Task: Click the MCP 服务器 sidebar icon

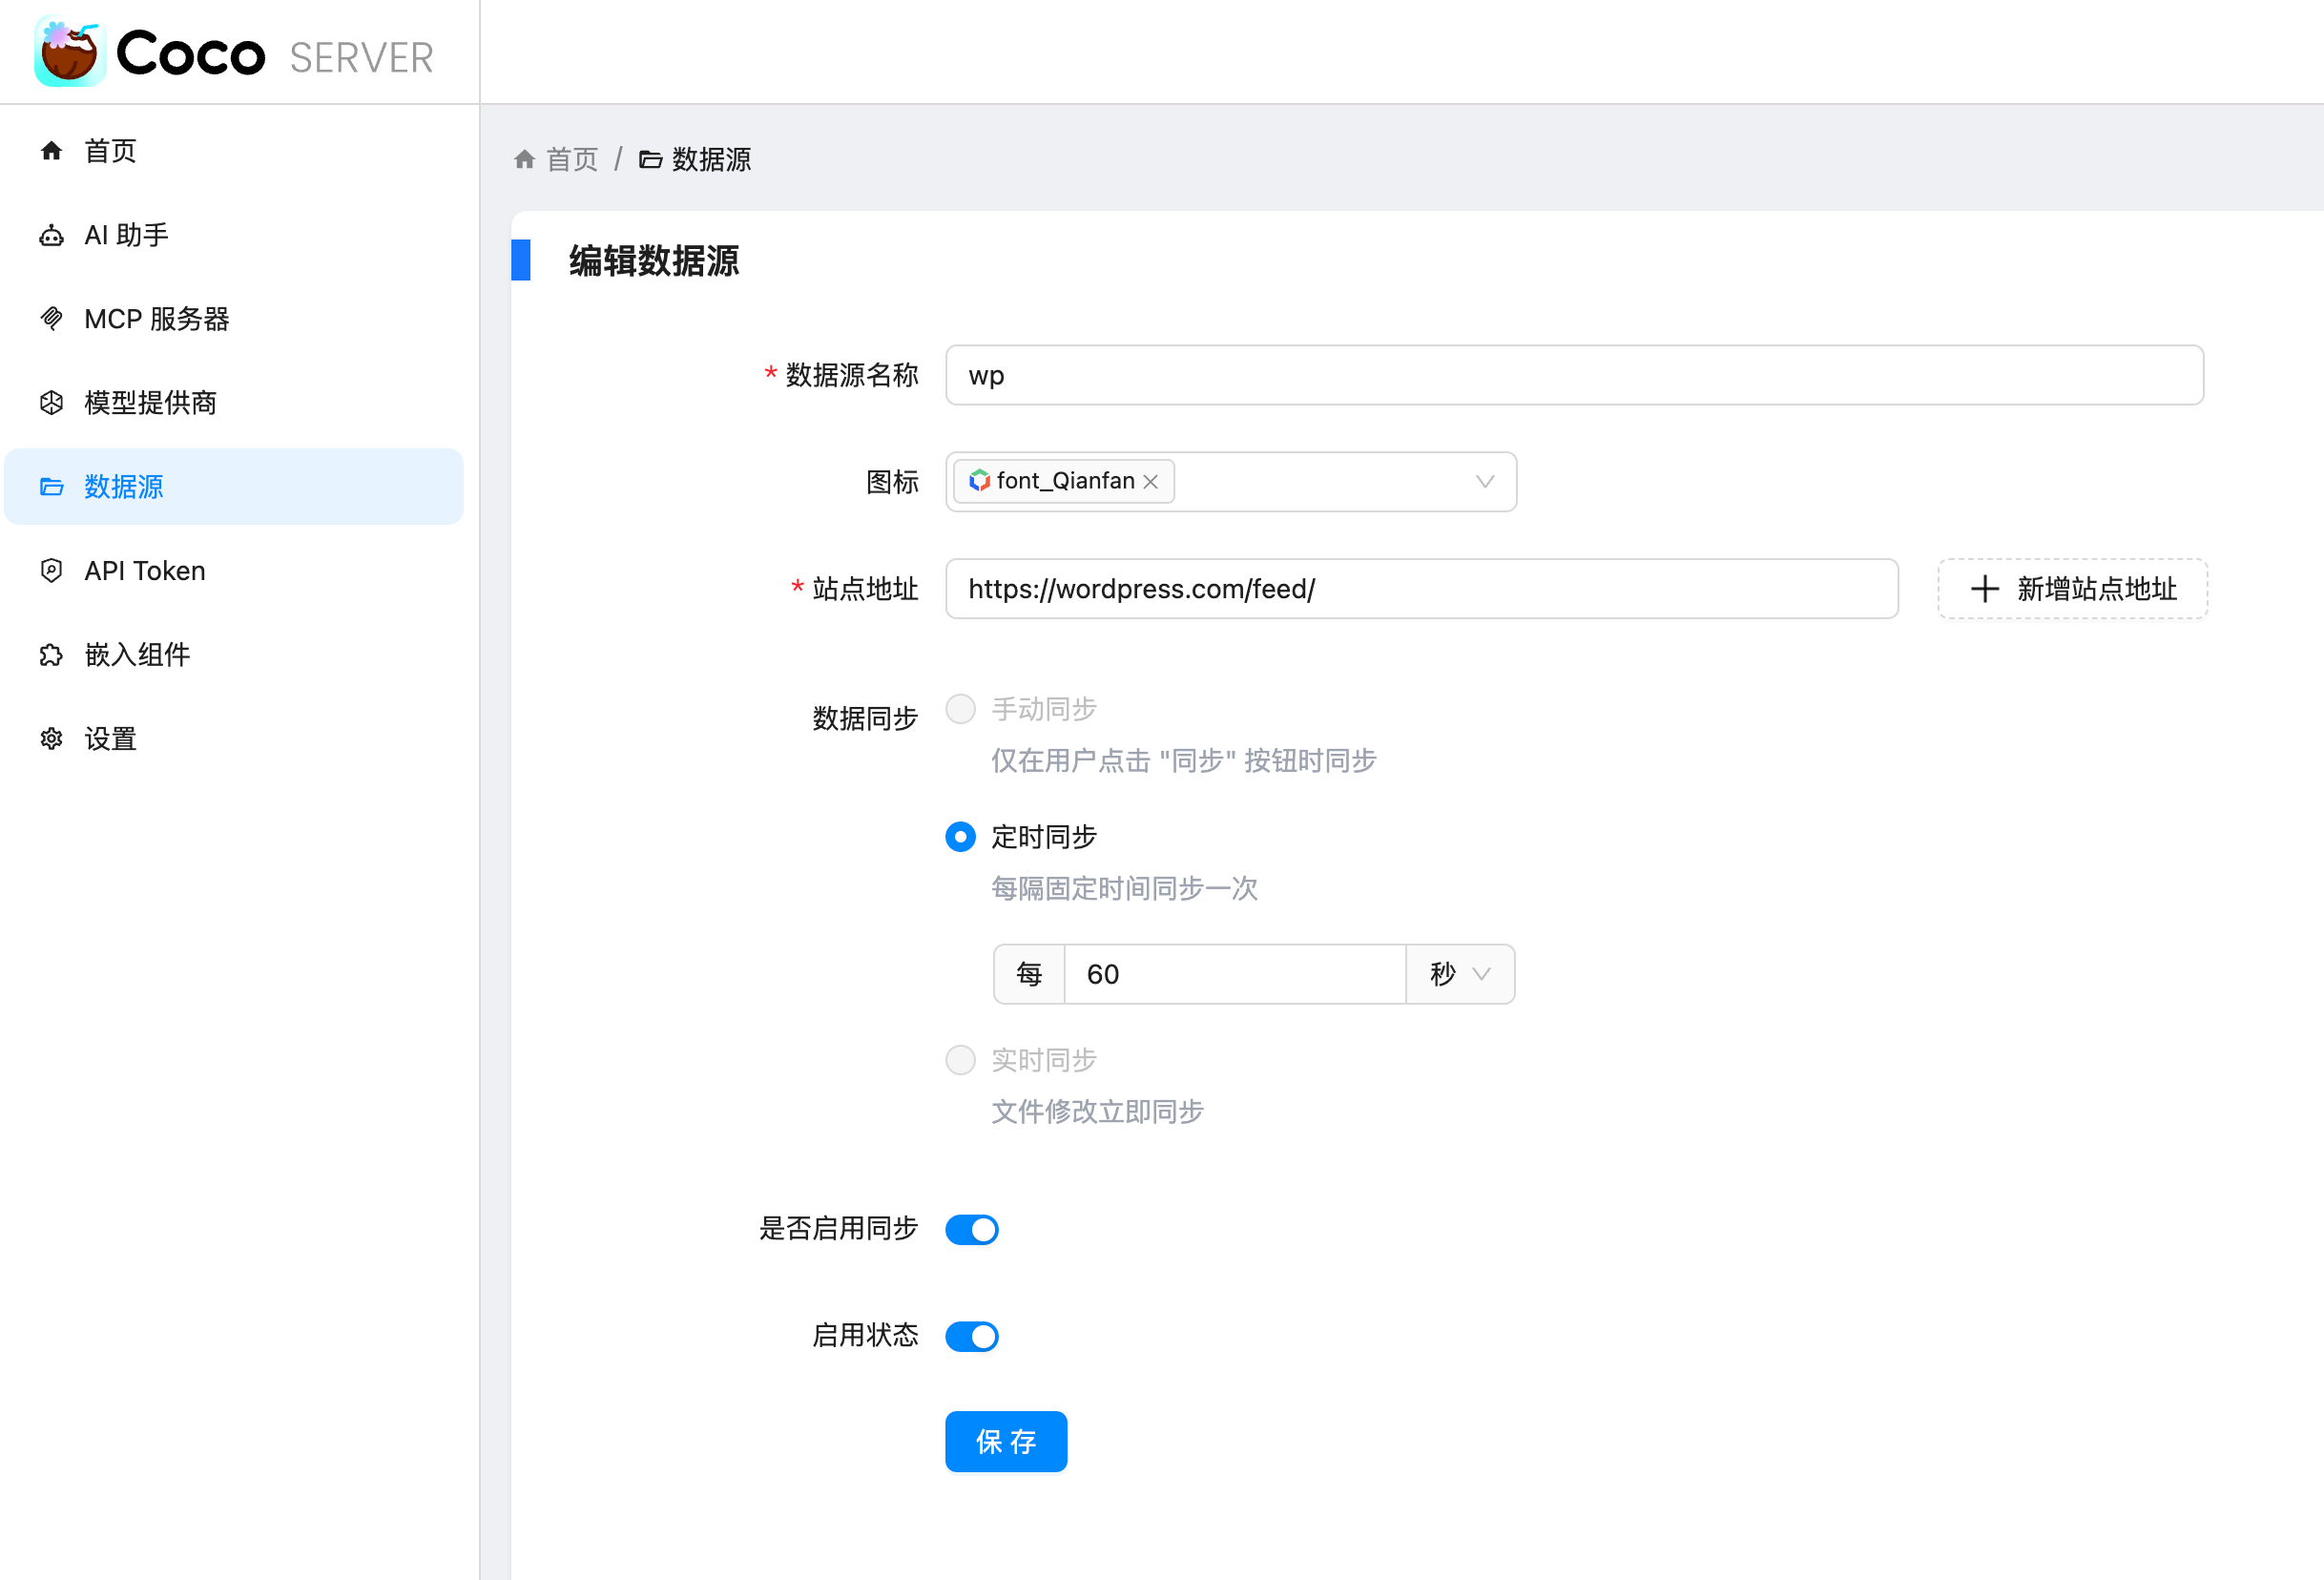Action: coord(51,319)
